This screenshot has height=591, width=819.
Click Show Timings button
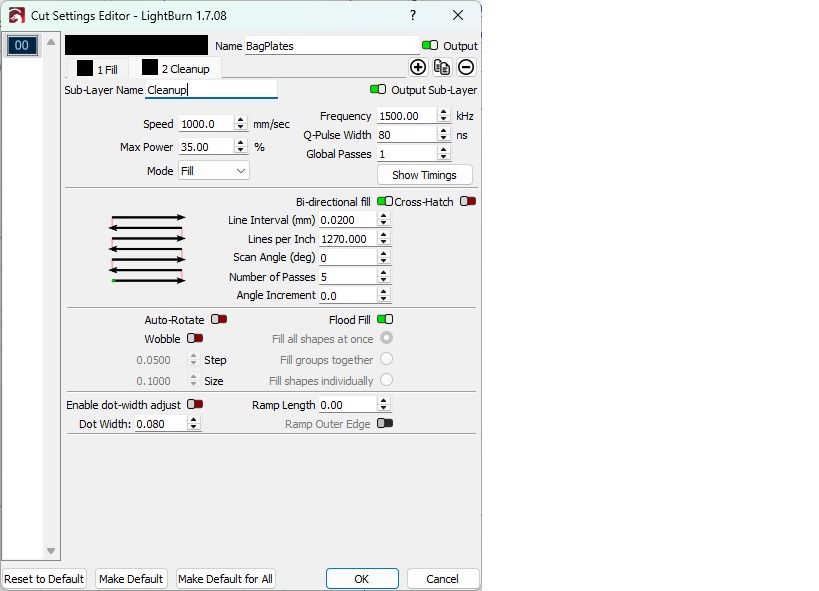tap(425, 175)
